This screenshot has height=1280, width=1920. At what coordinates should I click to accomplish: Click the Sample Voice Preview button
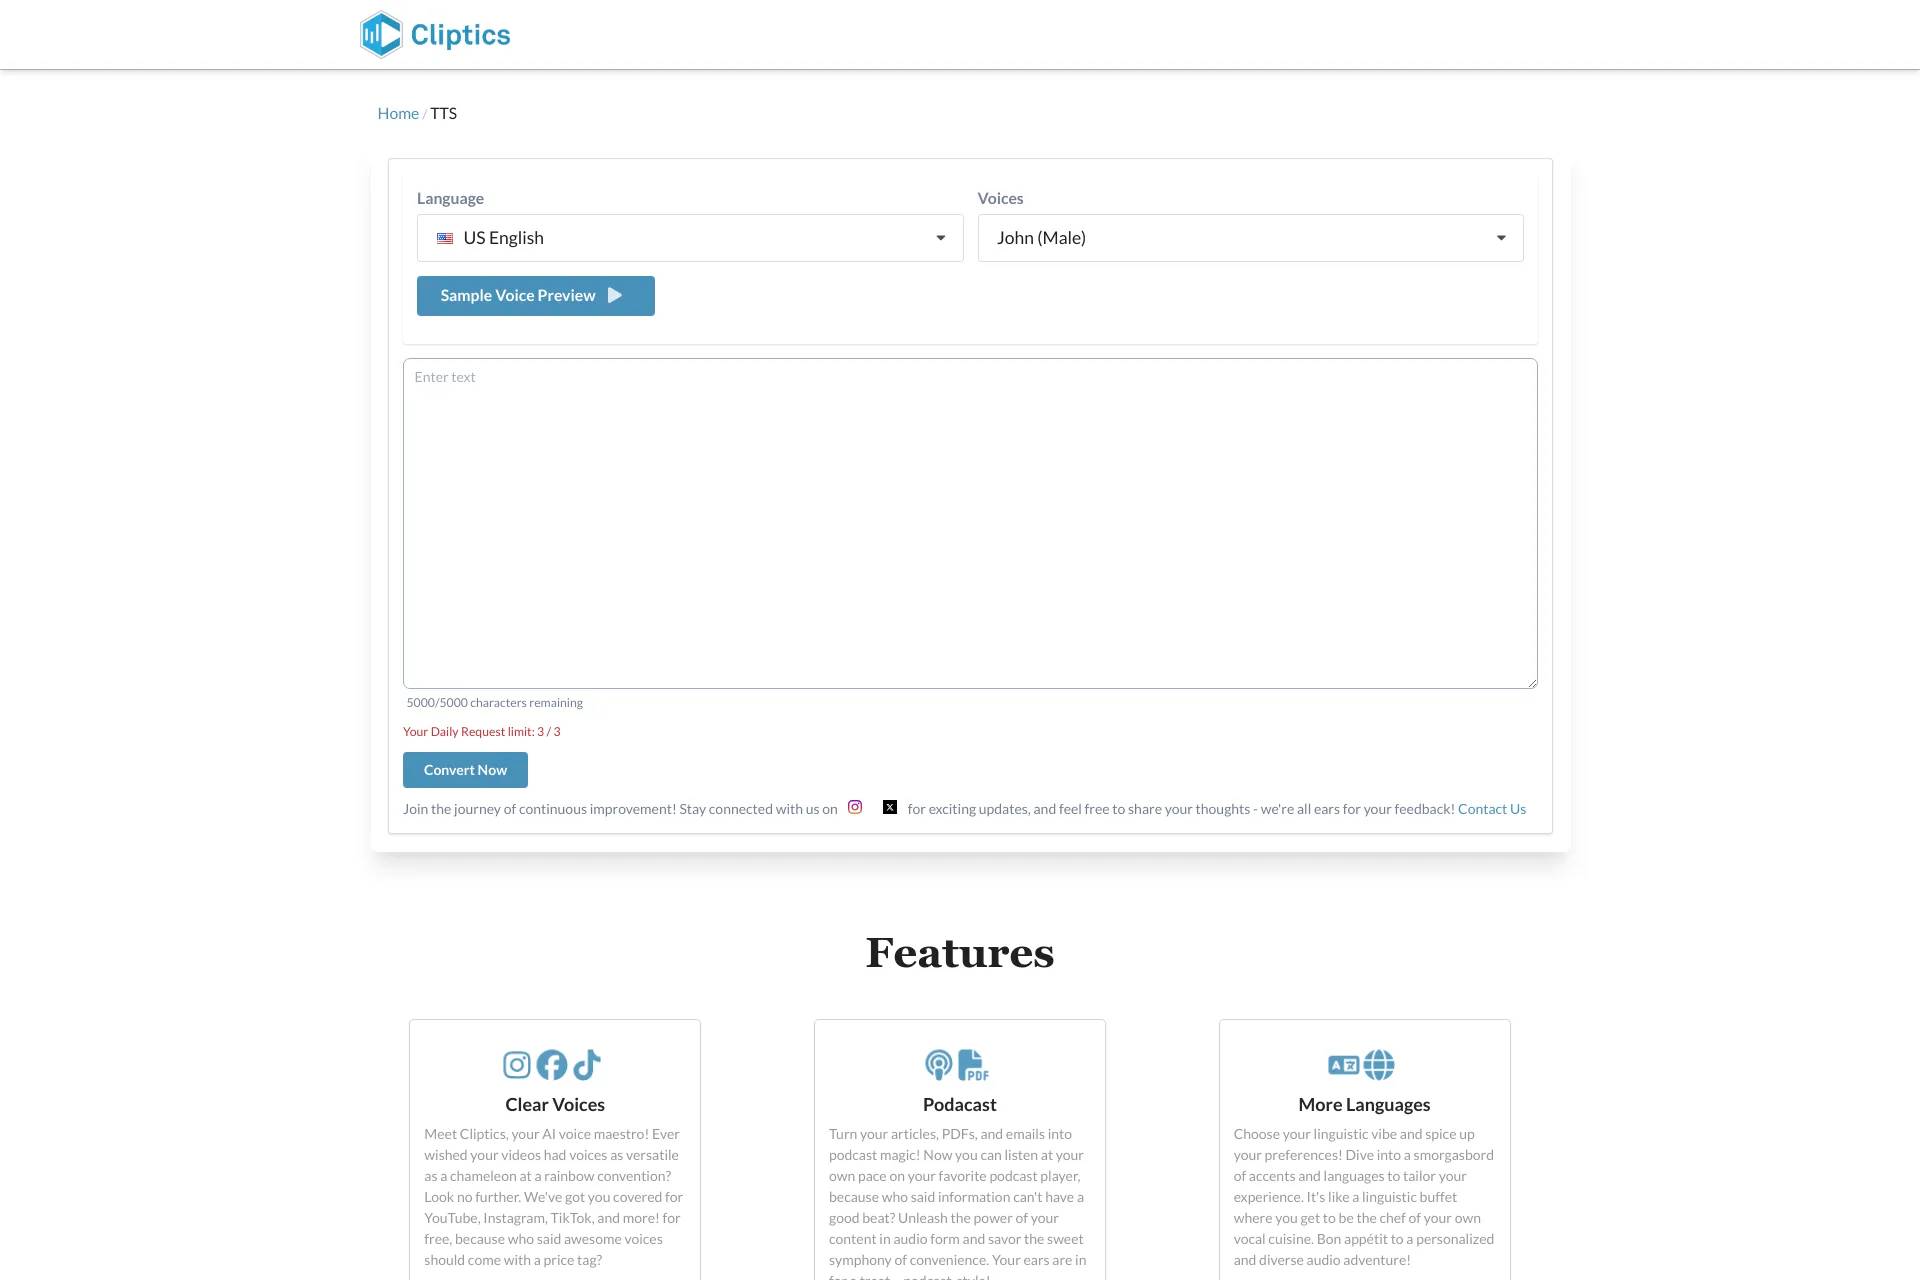point(536,296)
